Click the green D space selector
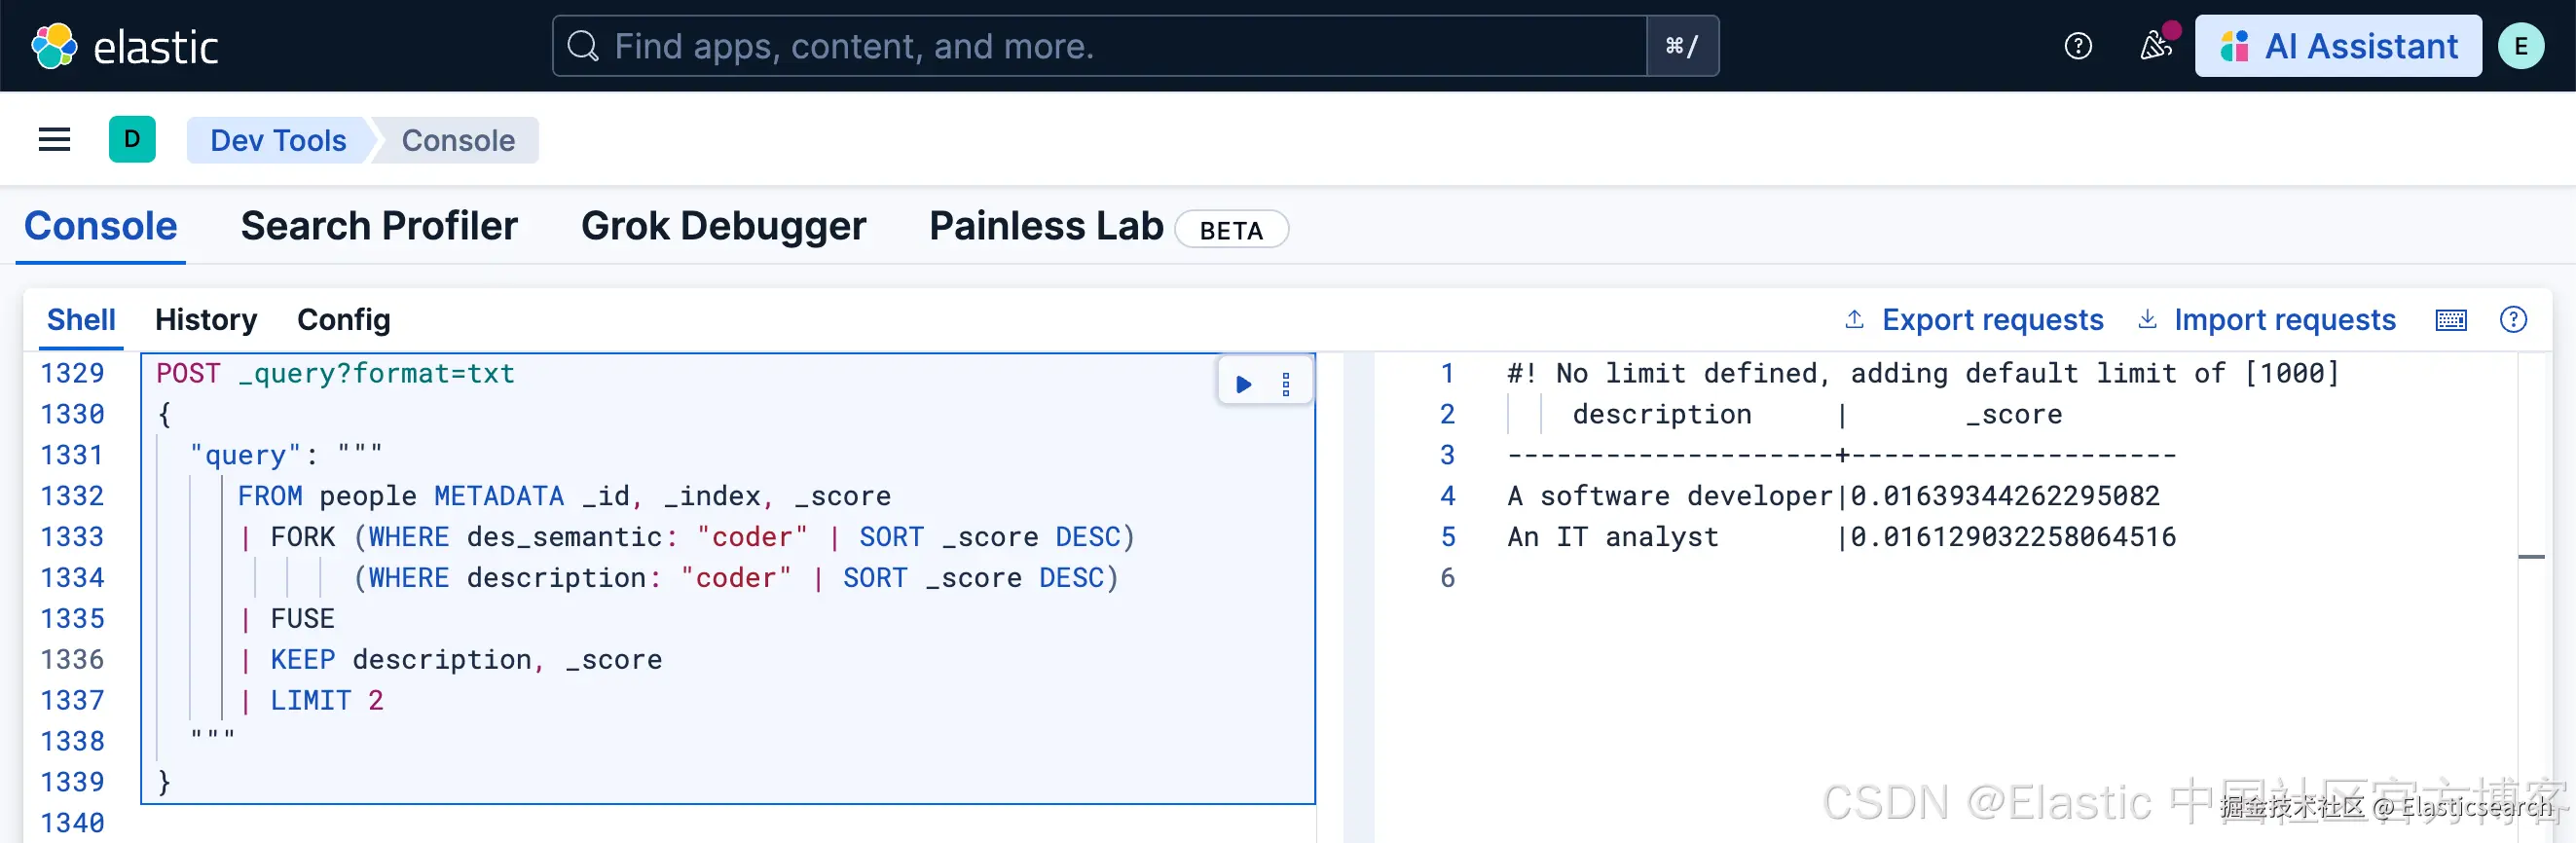2576x843 pixels. point(132,140)
